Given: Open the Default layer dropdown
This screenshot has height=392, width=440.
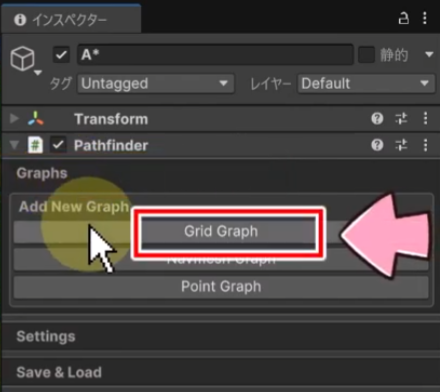Looking at the screenshot, I should pyautogui.click(x=366, y=83).
